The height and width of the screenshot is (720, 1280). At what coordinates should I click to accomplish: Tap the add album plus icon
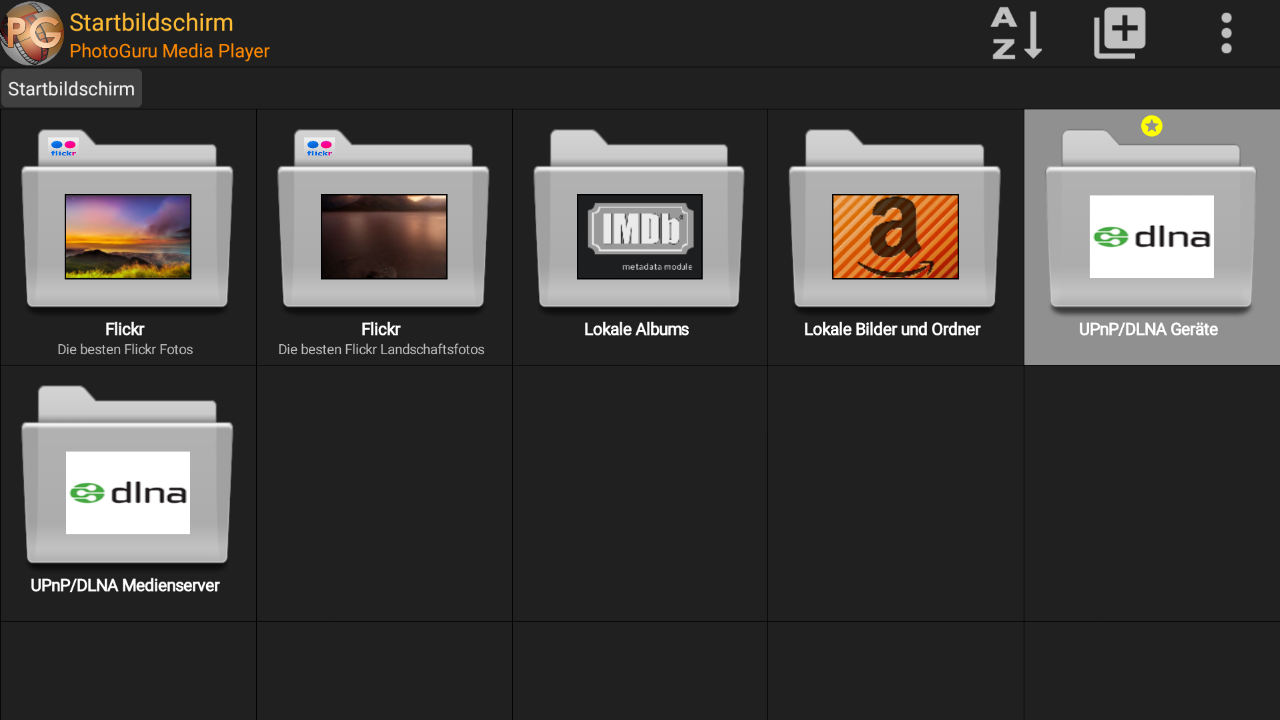tap(1120, 33)
